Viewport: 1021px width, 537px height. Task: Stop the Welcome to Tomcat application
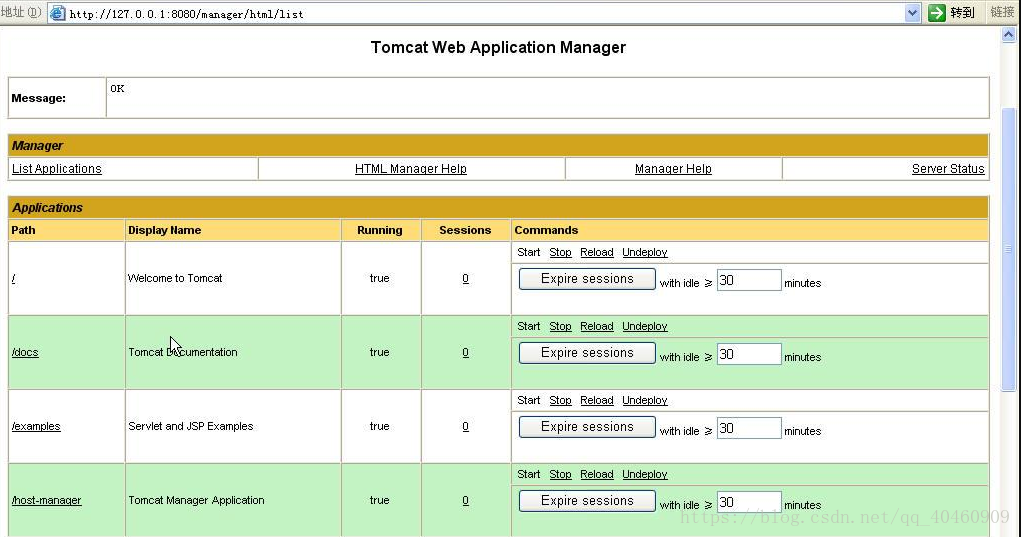point(560,253)
